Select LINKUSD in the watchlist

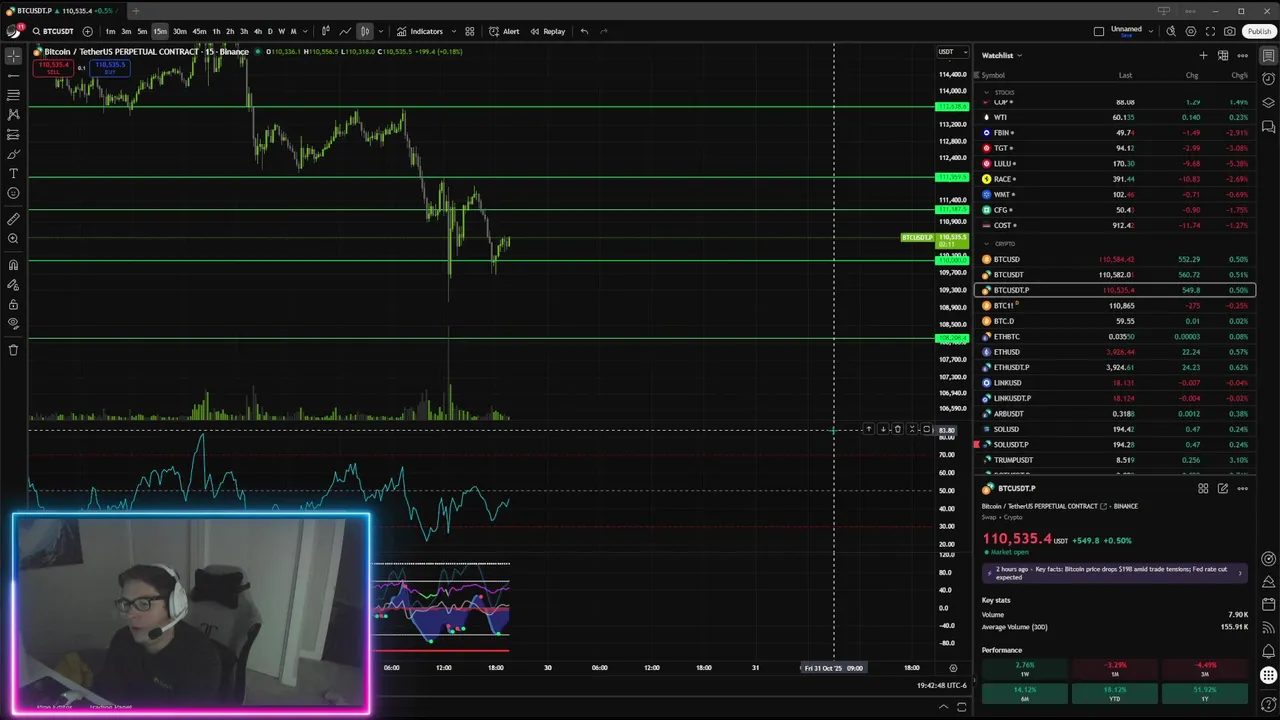tap(1114, 383)
